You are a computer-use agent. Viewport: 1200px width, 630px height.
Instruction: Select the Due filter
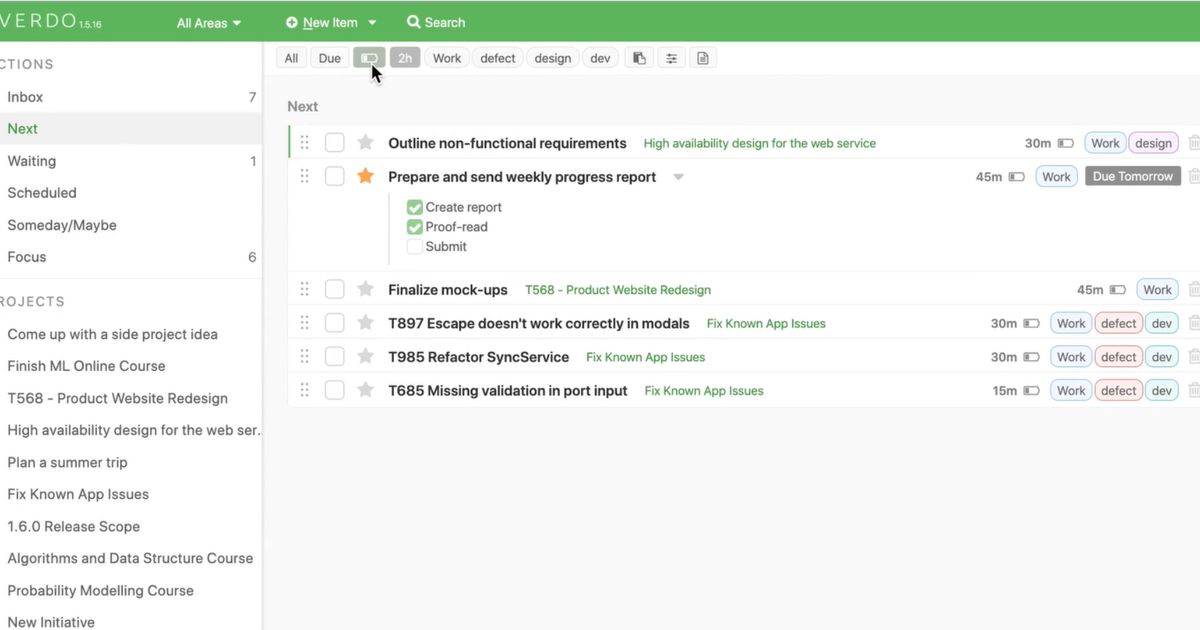pos(330,58)
